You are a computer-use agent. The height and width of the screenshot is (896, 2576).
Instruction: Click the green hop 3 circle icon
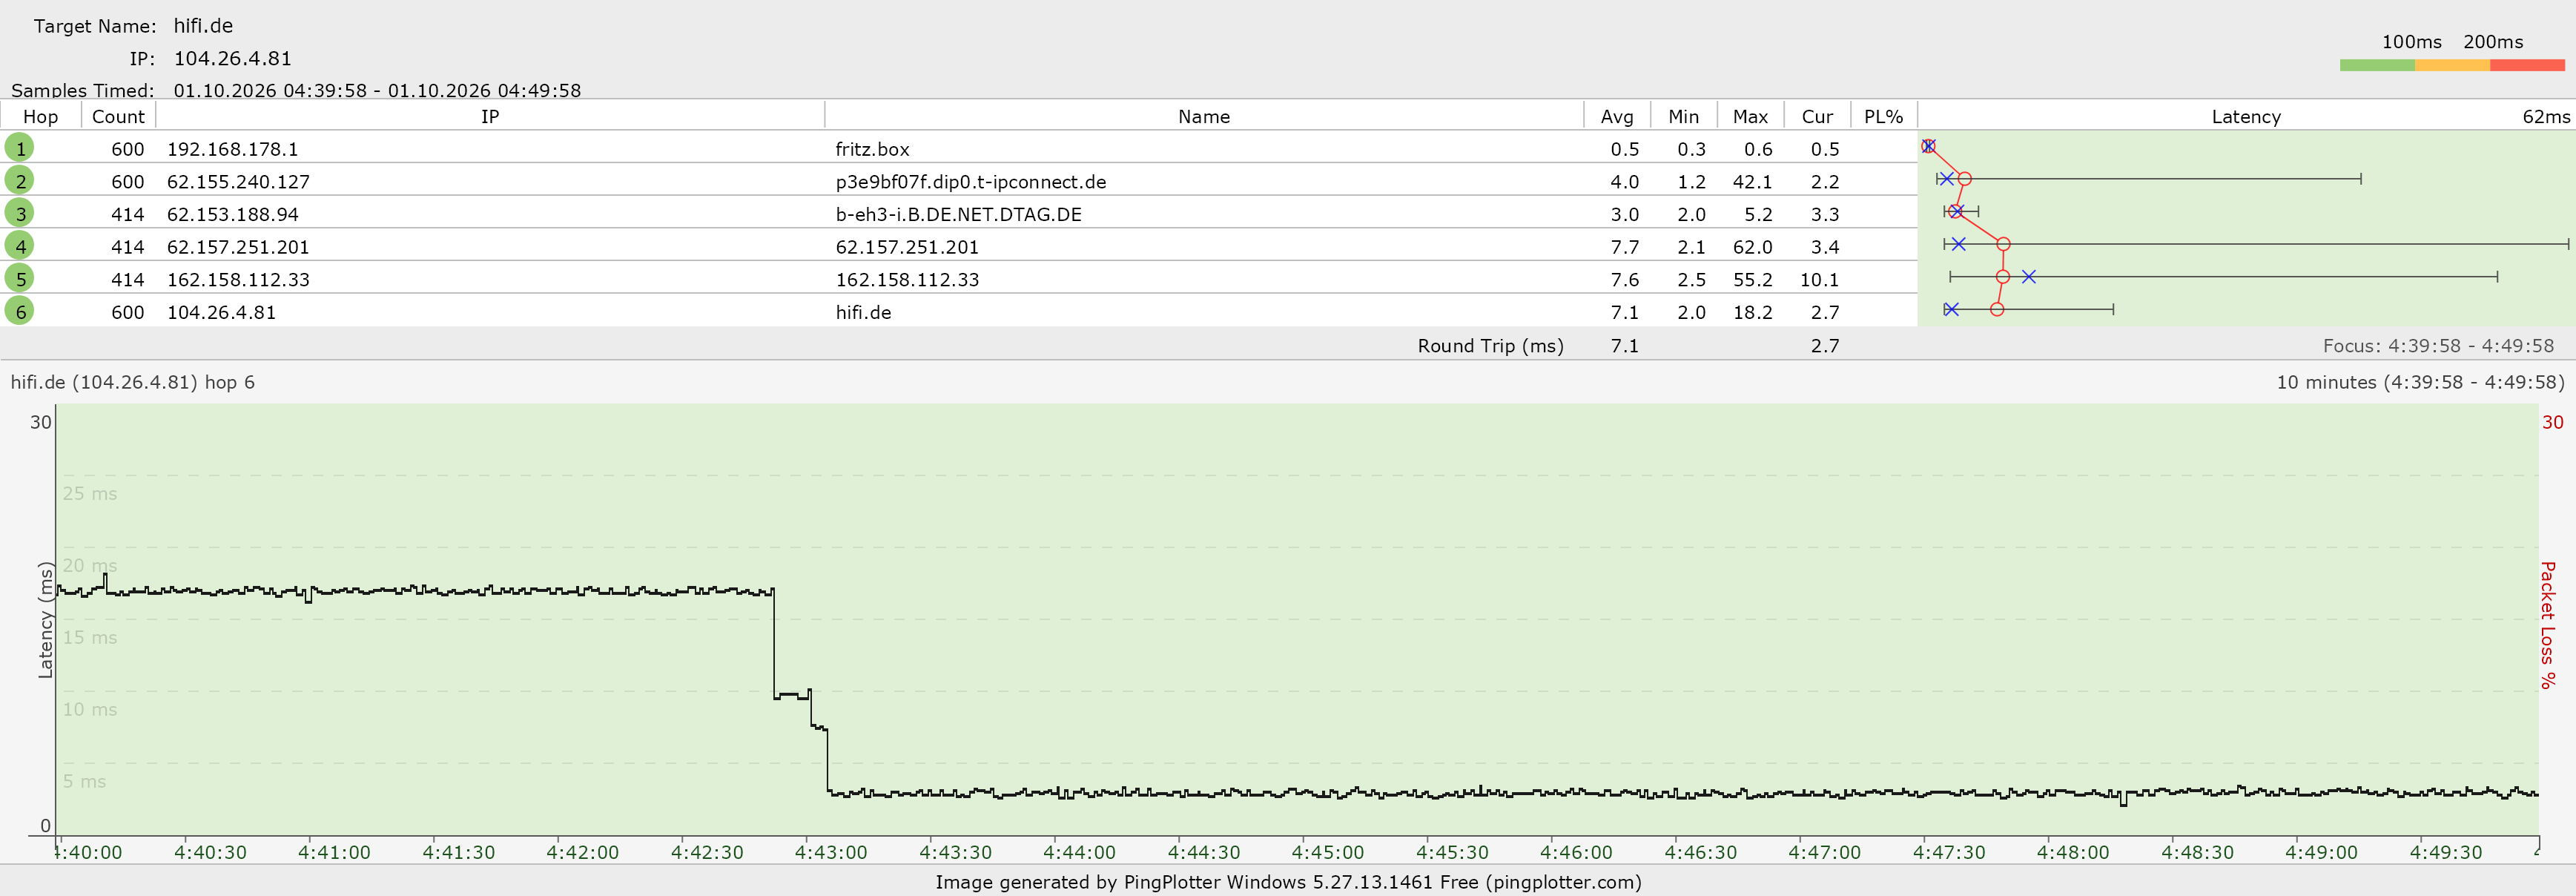(20, 213)
